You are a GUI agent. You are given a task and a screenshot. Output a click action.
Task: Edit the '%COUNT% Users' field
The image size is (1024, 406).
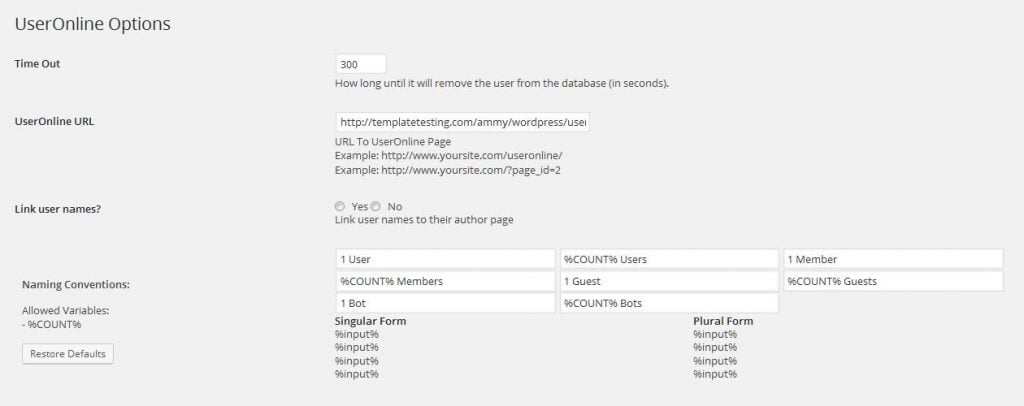click(669, 259)
